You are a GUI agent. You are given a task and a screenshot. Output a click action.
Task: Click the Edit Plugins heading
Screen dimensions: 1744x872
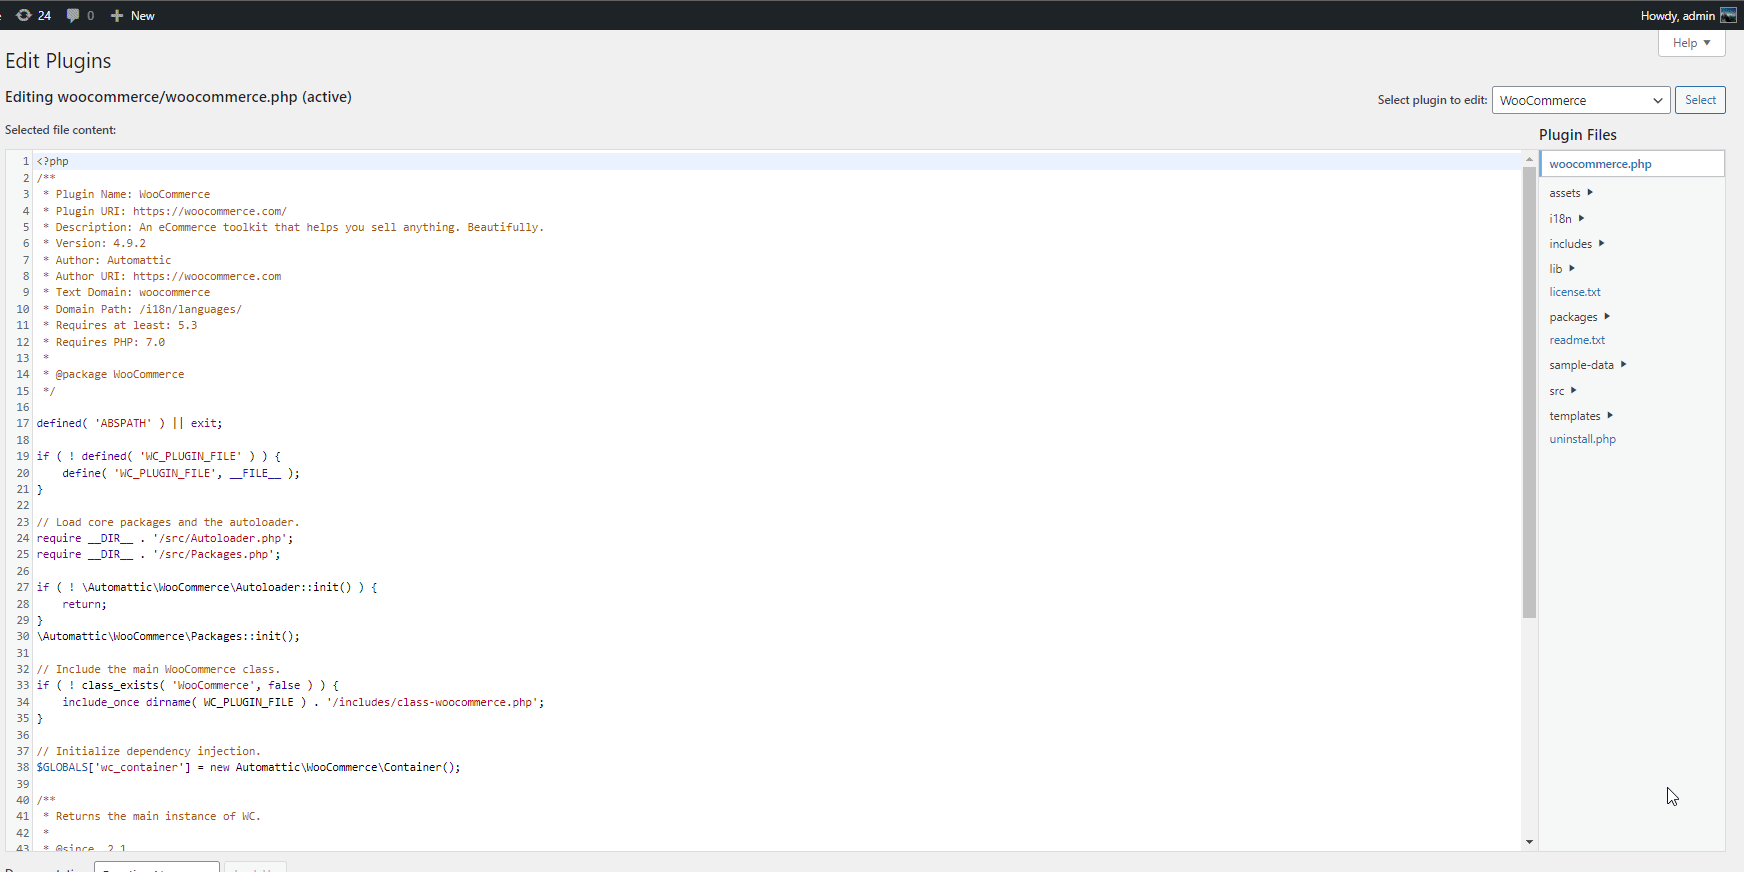pos(58,61)
